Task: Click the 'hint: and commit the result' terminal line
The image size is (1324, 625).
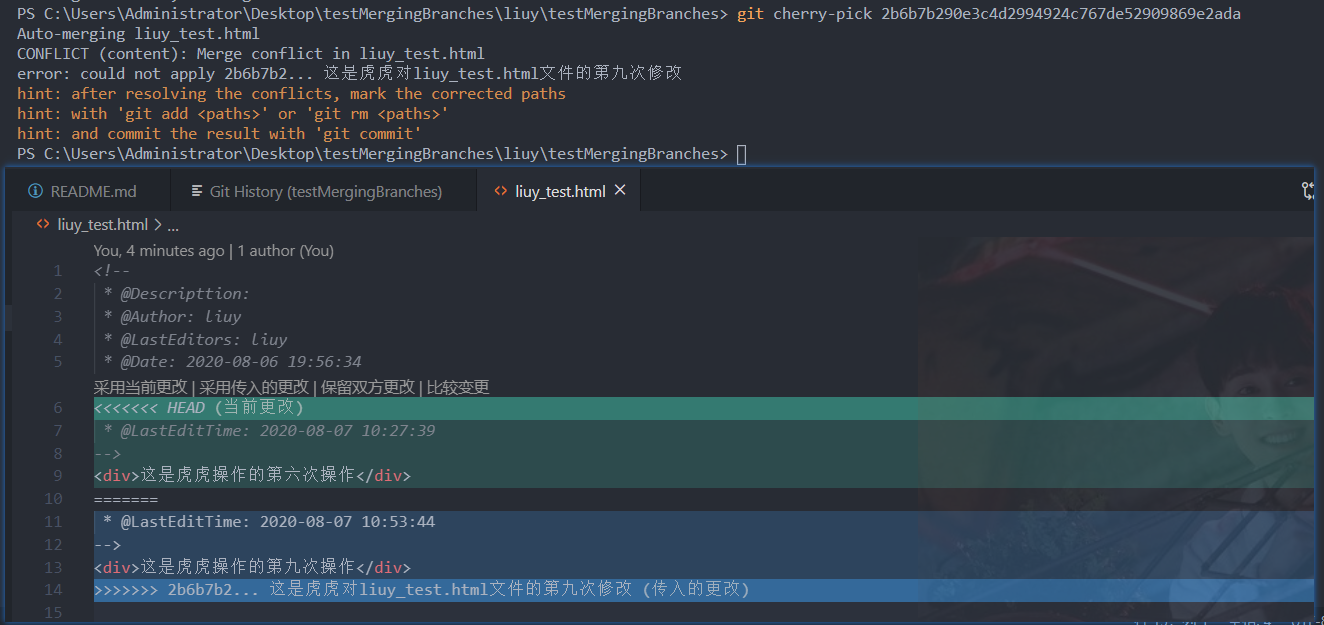Action: pyautogui.click(x=219, y=134)
